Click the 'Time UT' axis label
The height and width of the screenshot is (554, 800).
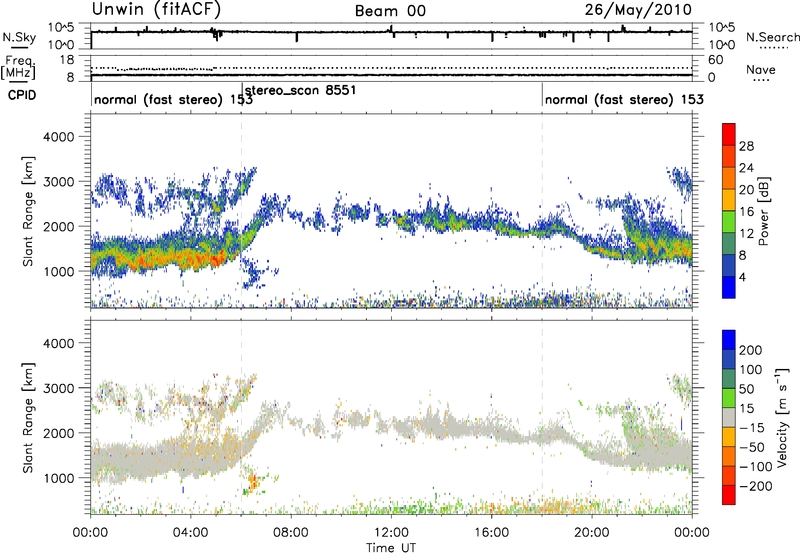point(391,548)
